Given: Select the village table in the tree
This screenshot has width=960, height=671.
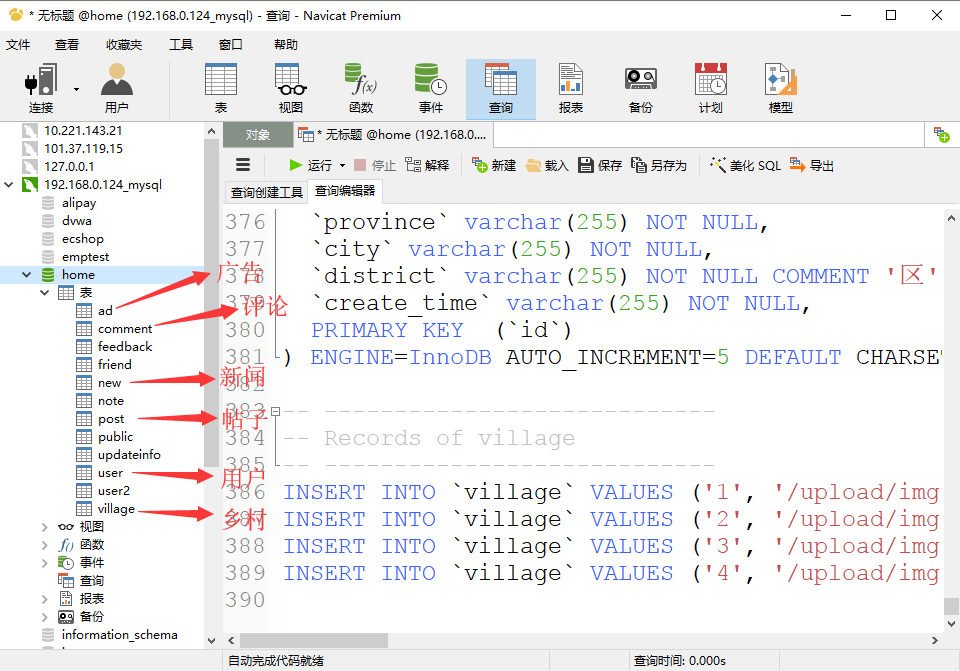Looking at the screenshot, I should point(116,509).
